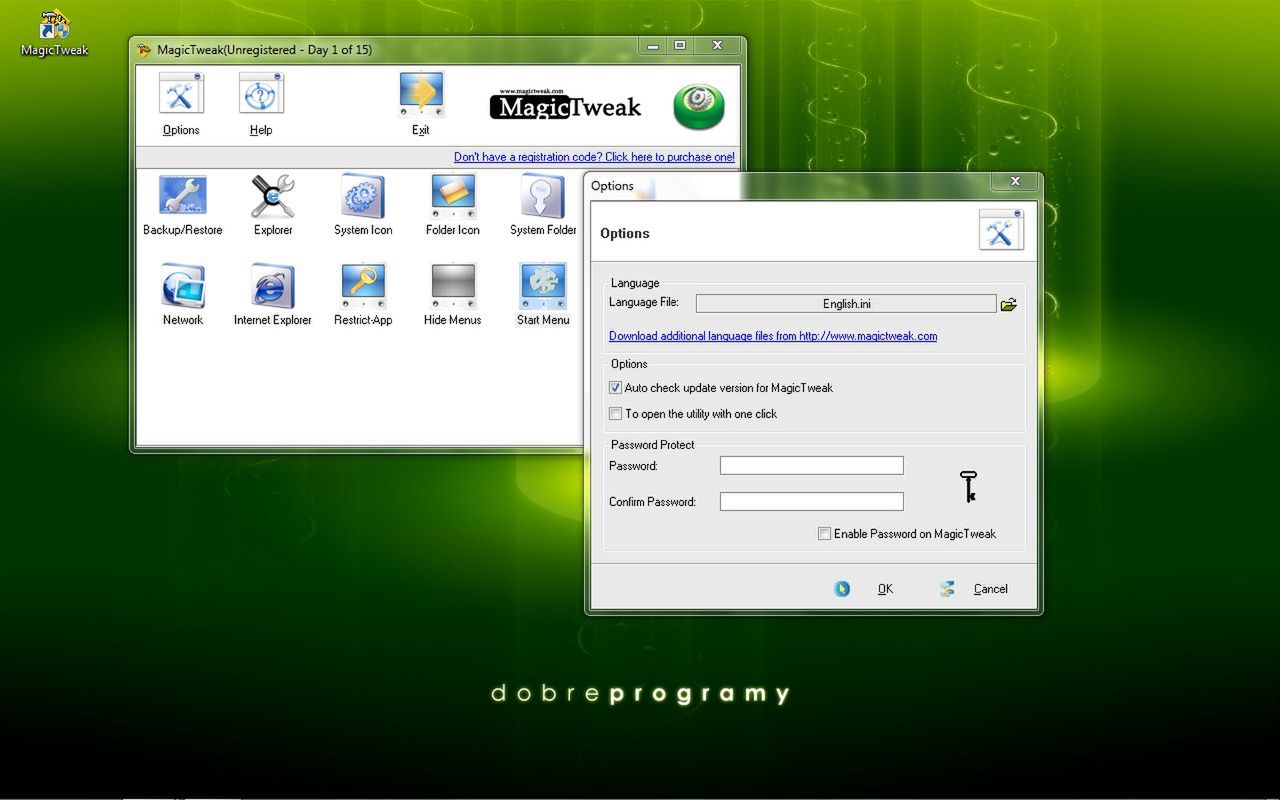The width and height of the screenshot is (1280, 800).
Task: Click into the Confirm Password field
Action: tap(811, 502)
